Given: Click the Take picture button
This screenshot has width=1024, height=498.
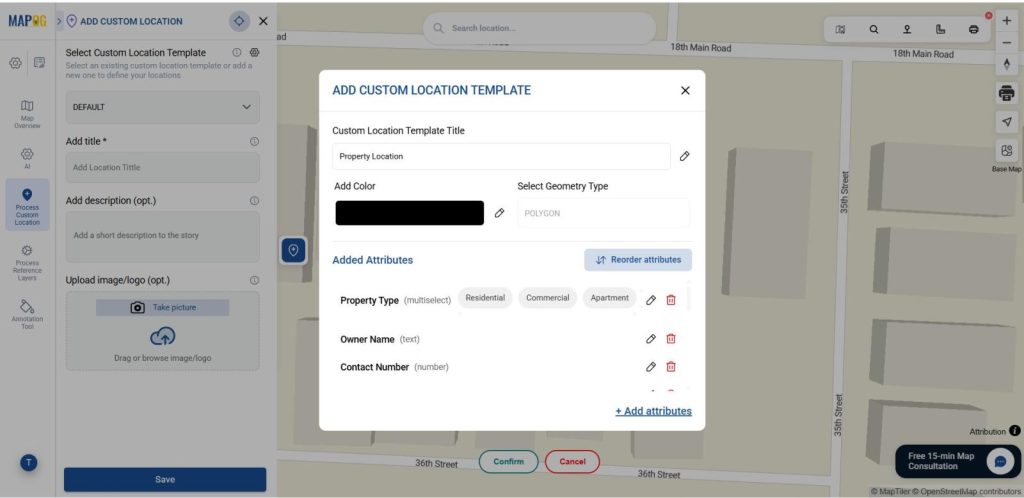Looking at the screenshot, I should coord(163,307).
